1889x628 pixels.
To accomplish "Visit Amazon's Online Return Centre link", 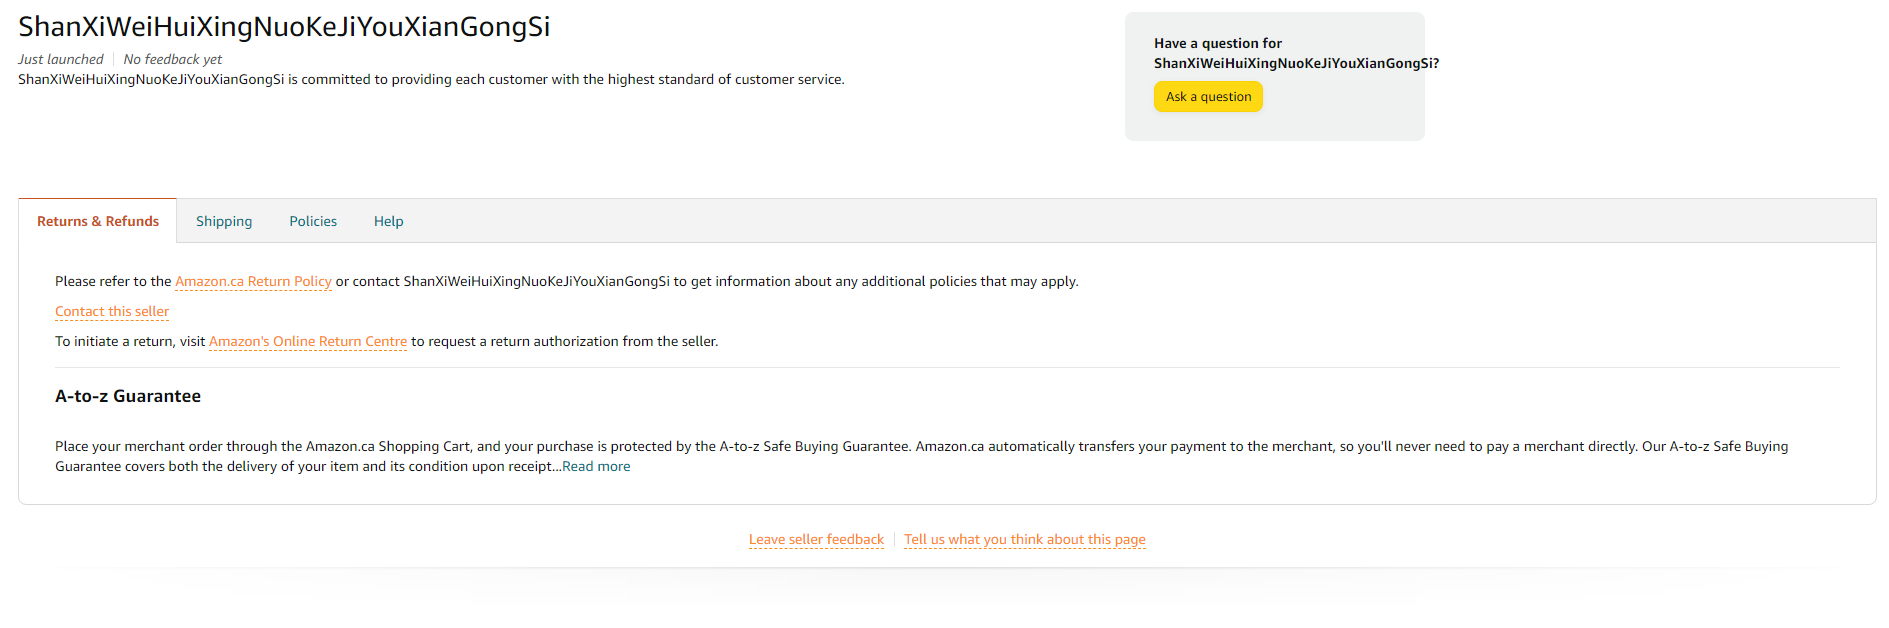I will pos(308,342).
